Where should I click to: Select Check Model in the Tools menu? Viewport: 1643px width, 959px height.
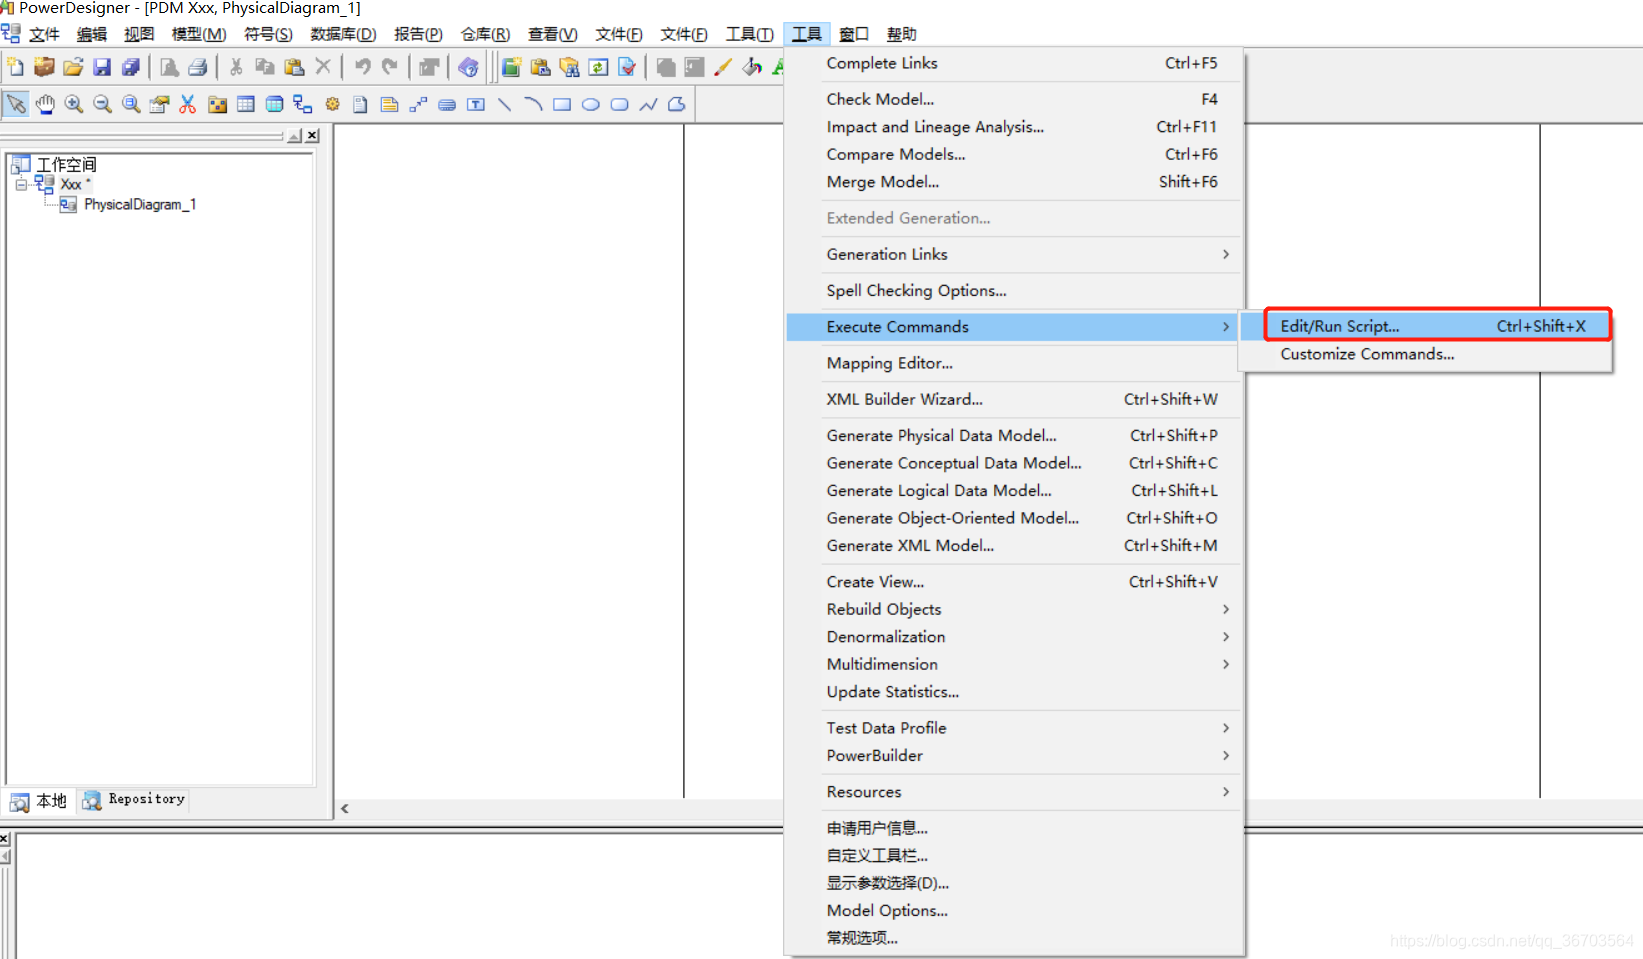point(1013,99)
